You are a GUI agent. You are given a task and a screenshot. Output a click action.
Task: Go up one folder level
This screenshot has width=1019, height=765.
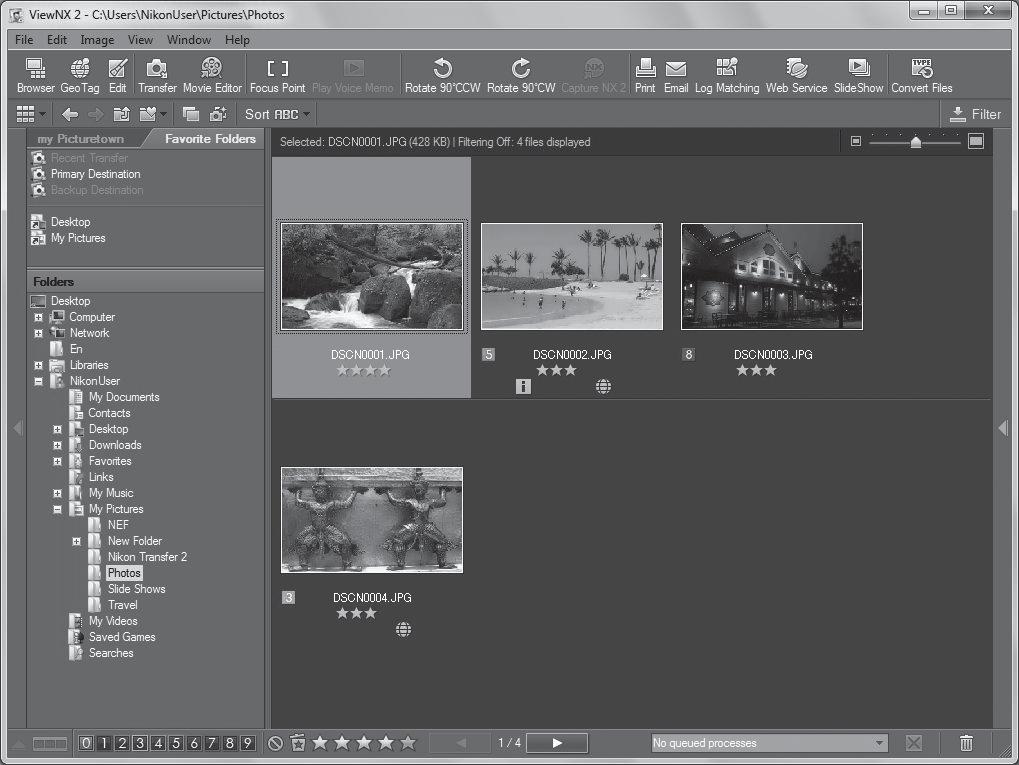(122, 114)
